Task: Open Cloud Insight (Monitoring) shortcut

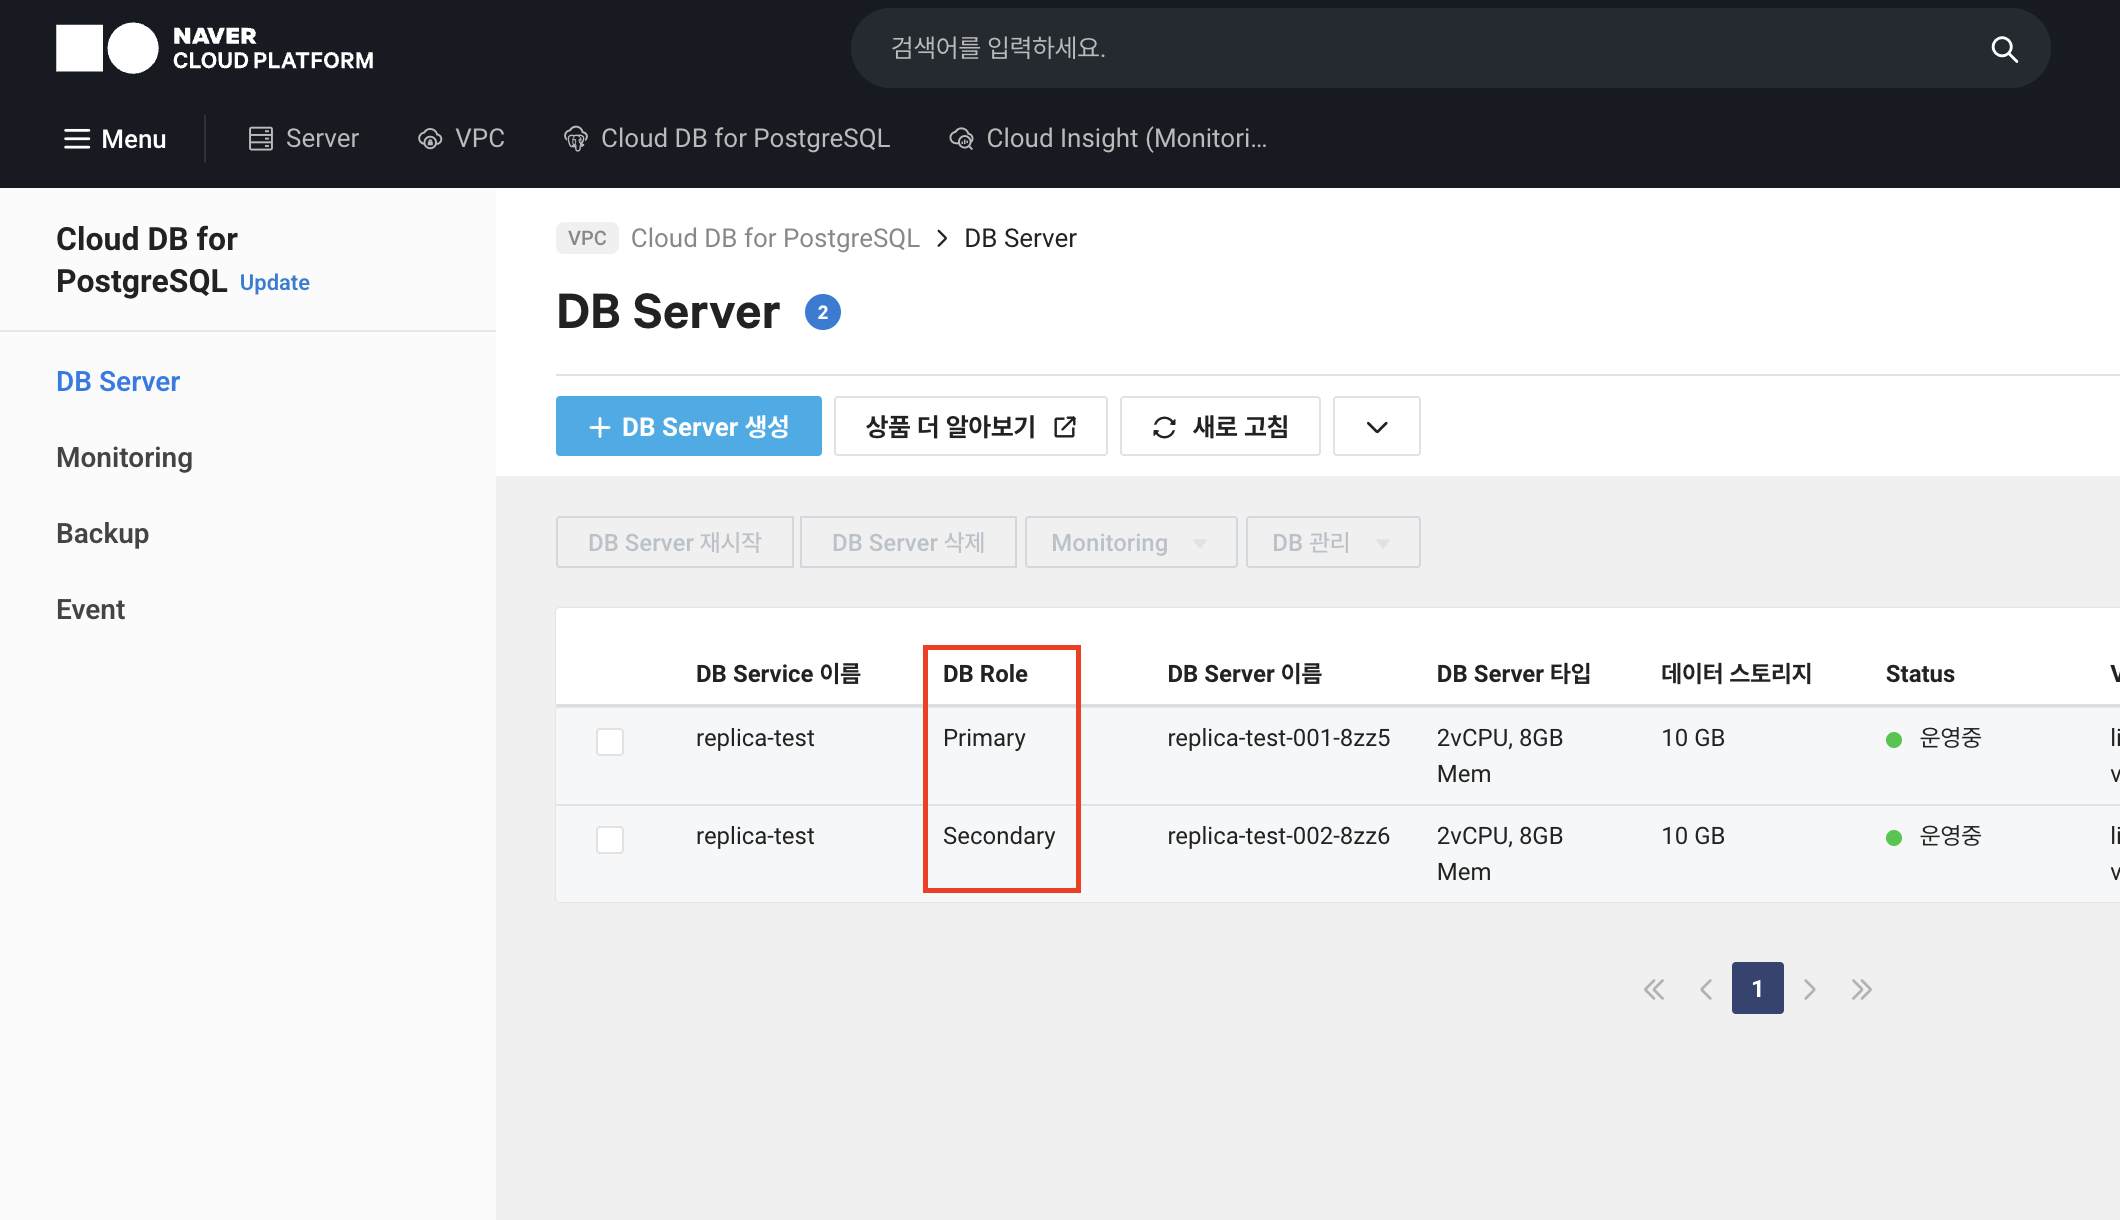Action: tap(1108, 139)
